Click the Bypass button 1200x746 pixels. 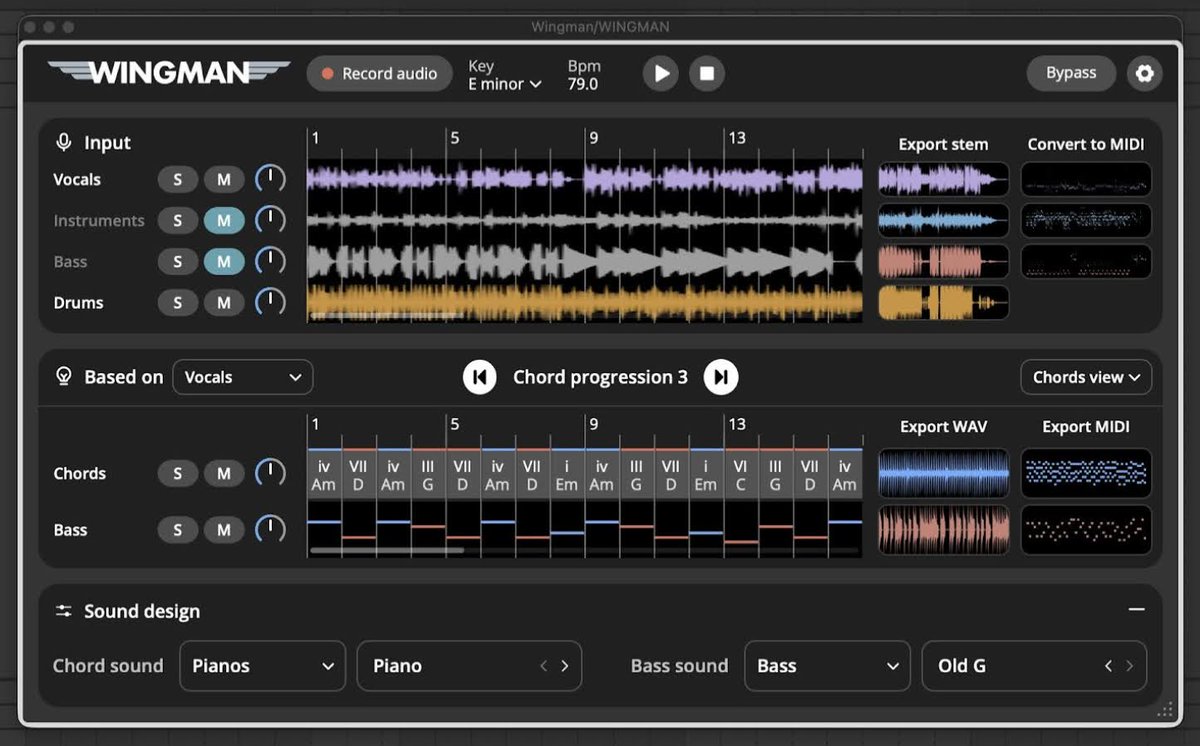point(1071,73)
